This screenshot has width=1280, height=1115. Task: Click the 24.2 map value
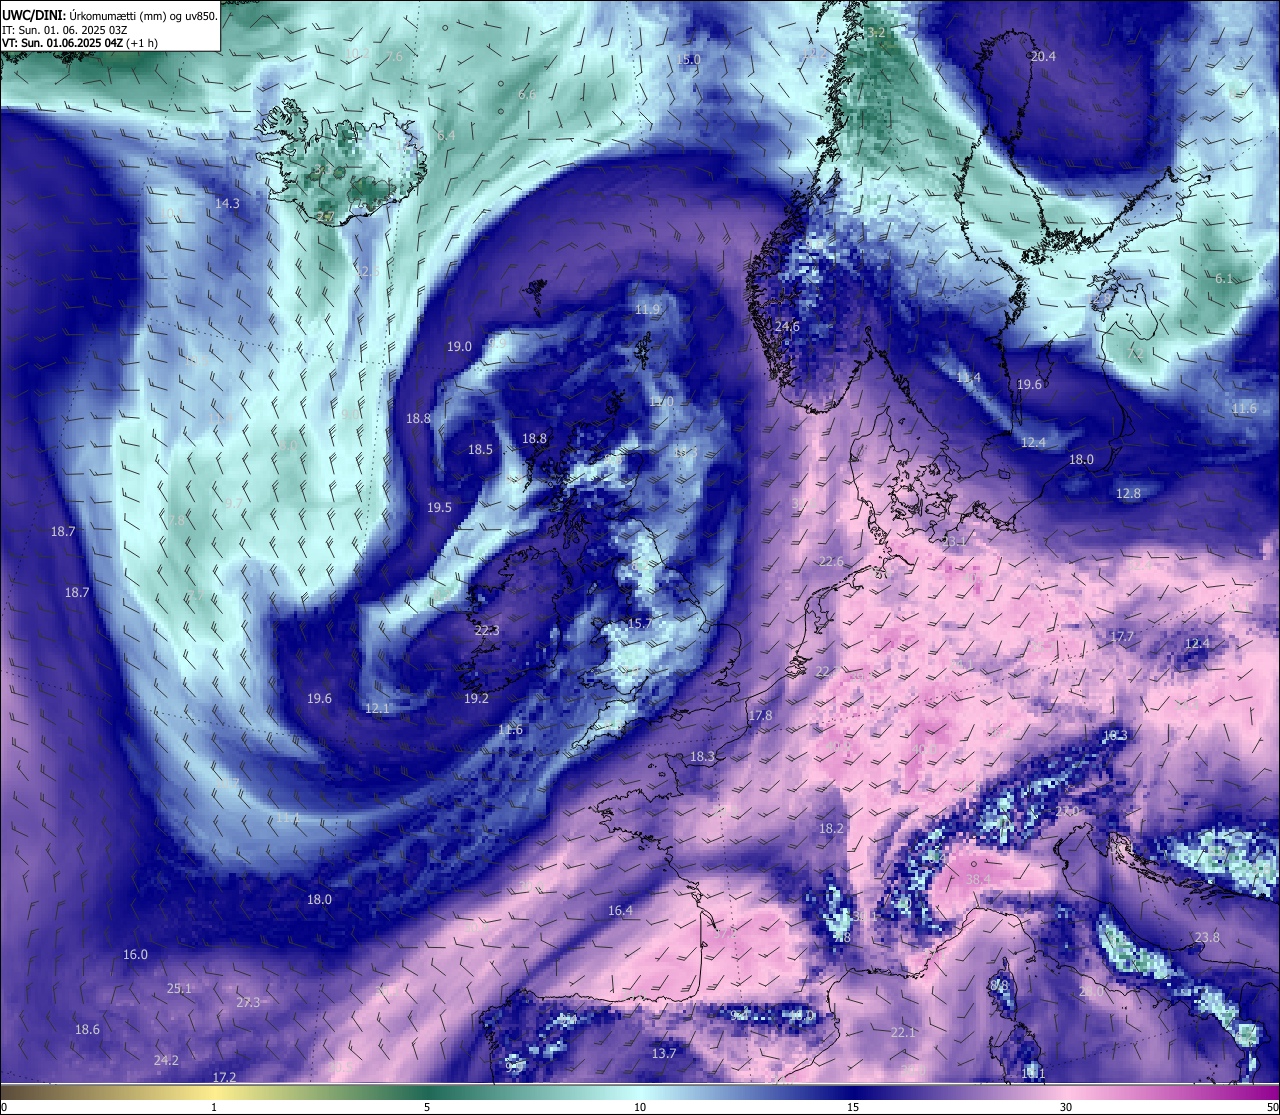point(166,1061)
